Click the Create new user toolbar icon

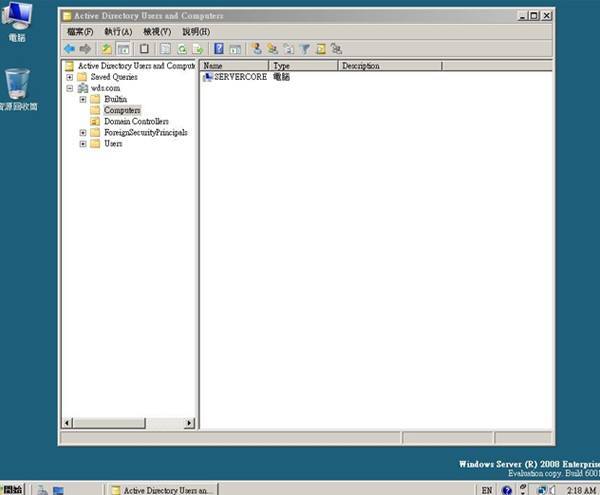tap(256, 48)
